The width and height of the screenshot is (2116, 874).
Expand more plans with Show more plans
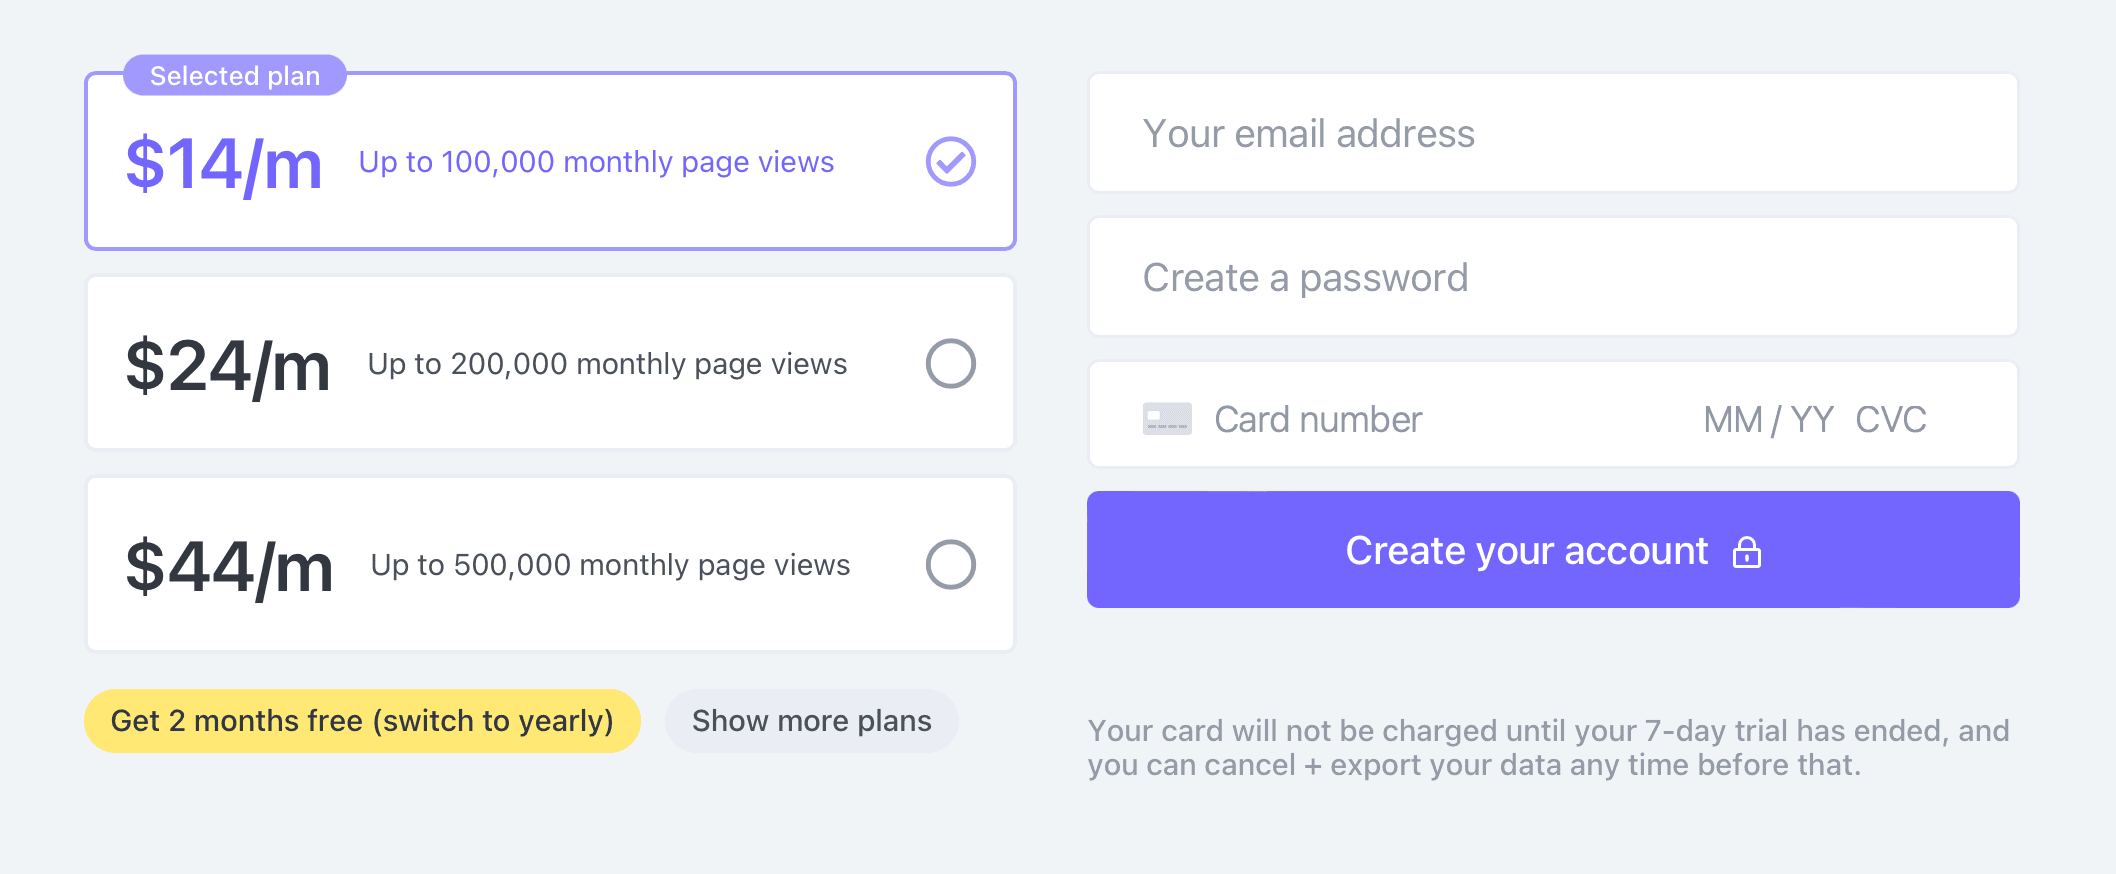coord(811,721)
